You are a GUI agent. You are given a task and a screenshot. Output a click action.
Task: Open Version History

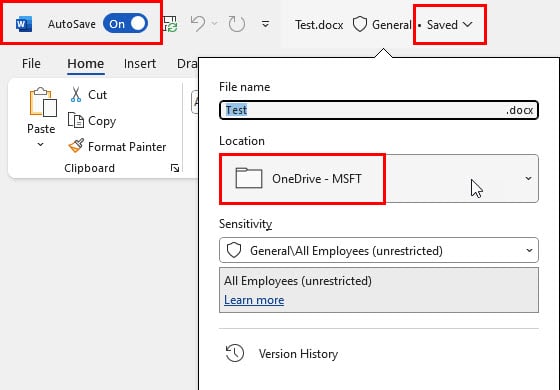pyautogui.click(x=282, y=354)
